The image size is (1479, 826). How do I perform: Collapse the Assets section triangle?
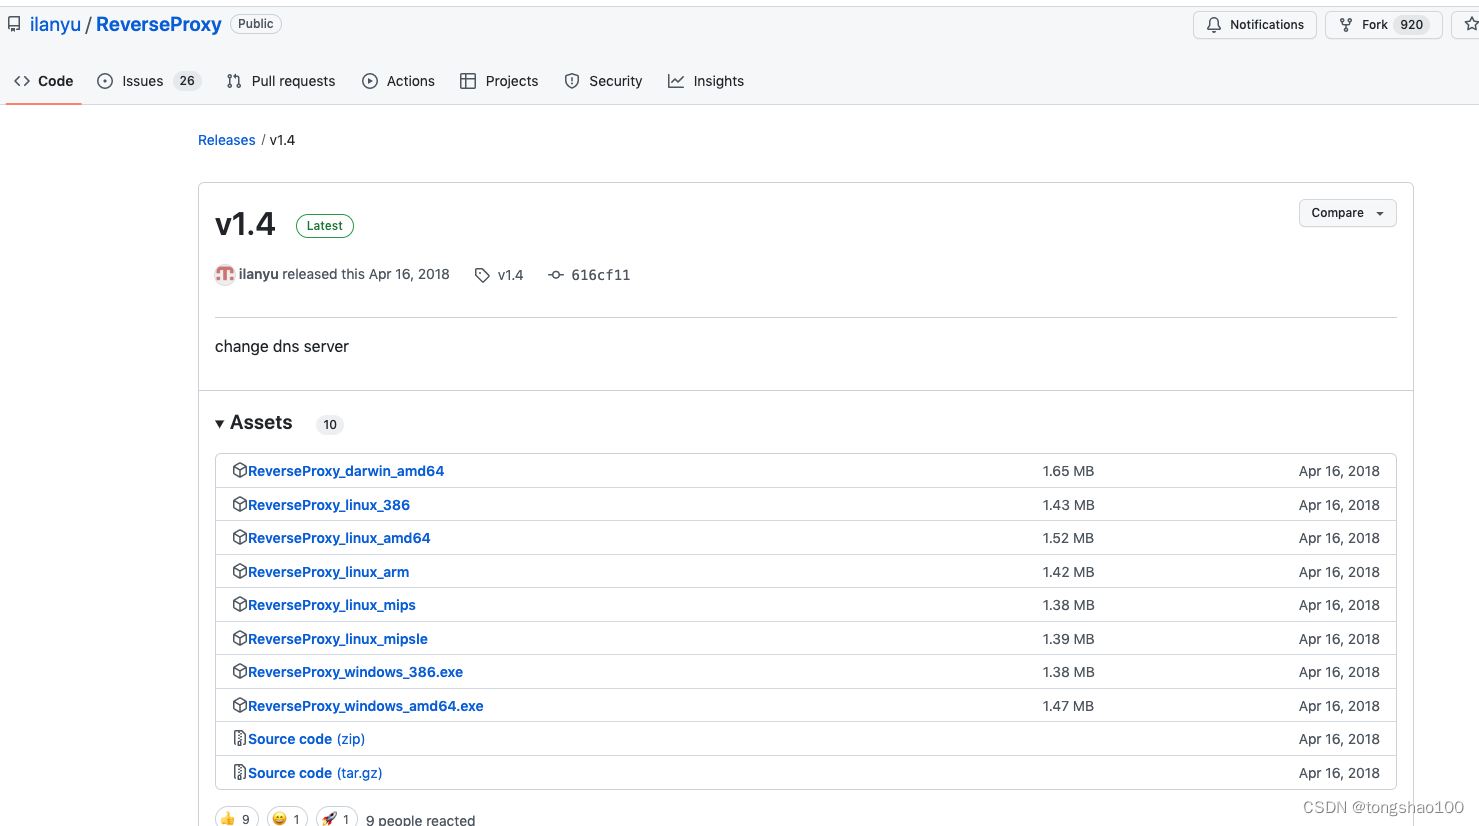pyautogui.click(x=219, y=424)
